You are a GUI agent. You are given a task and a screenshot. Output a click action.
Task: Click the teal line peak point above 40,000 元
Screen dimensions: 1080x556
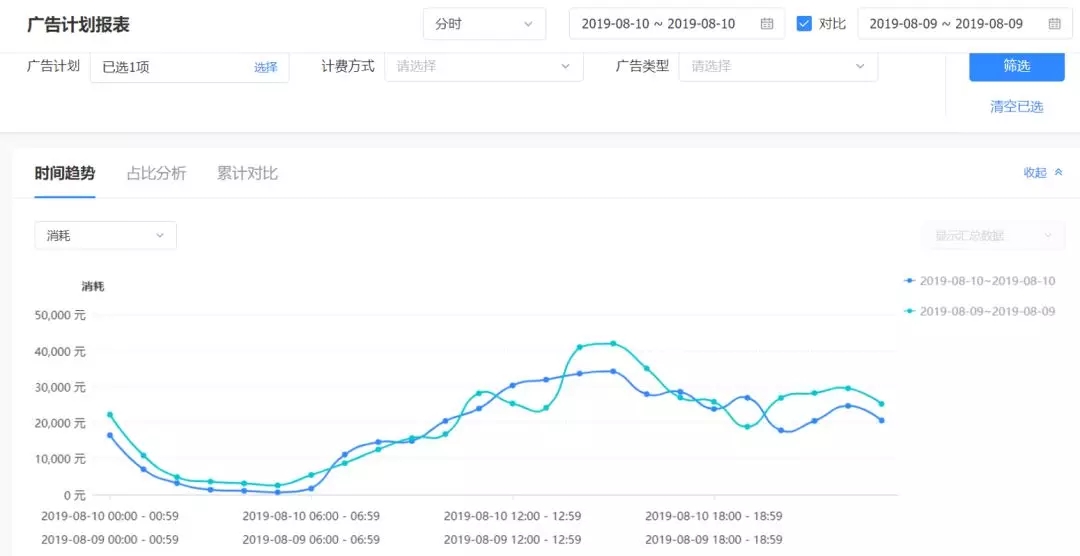tap(613, 343)
